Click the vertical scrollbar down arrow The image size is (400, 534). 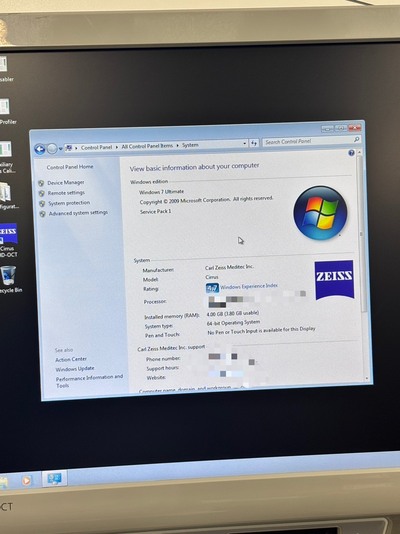(367, 378)
